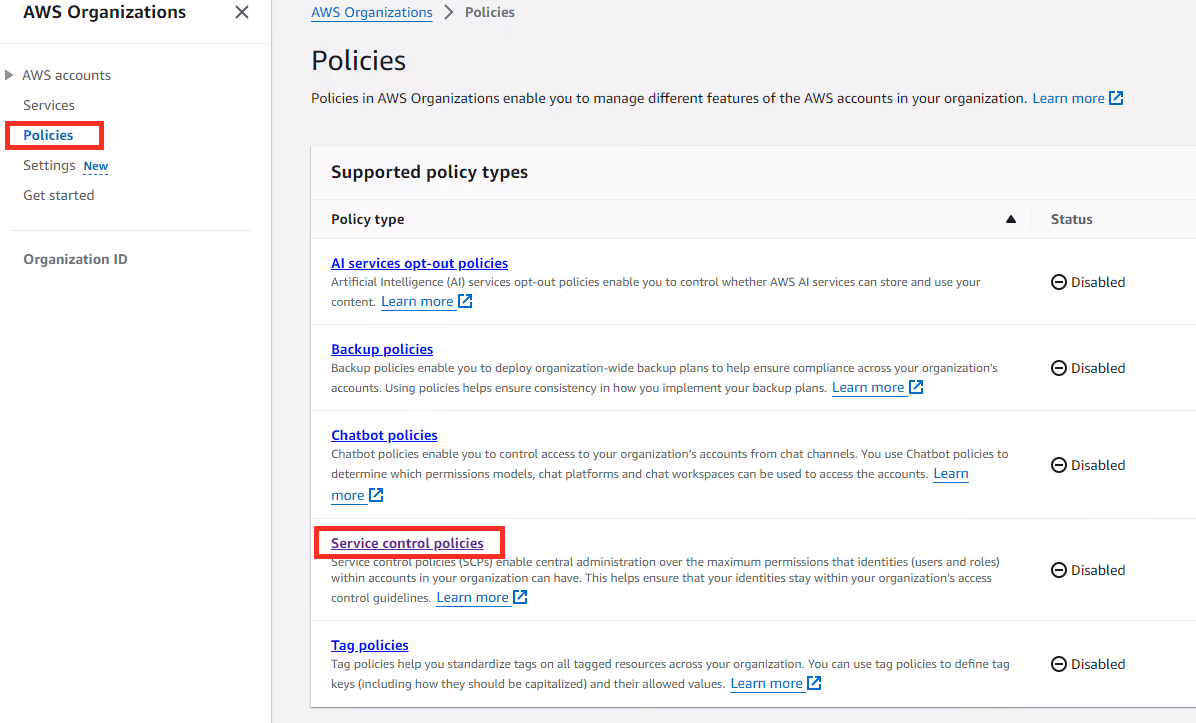Open Learn more for AI services opt-out

point(417,301)
